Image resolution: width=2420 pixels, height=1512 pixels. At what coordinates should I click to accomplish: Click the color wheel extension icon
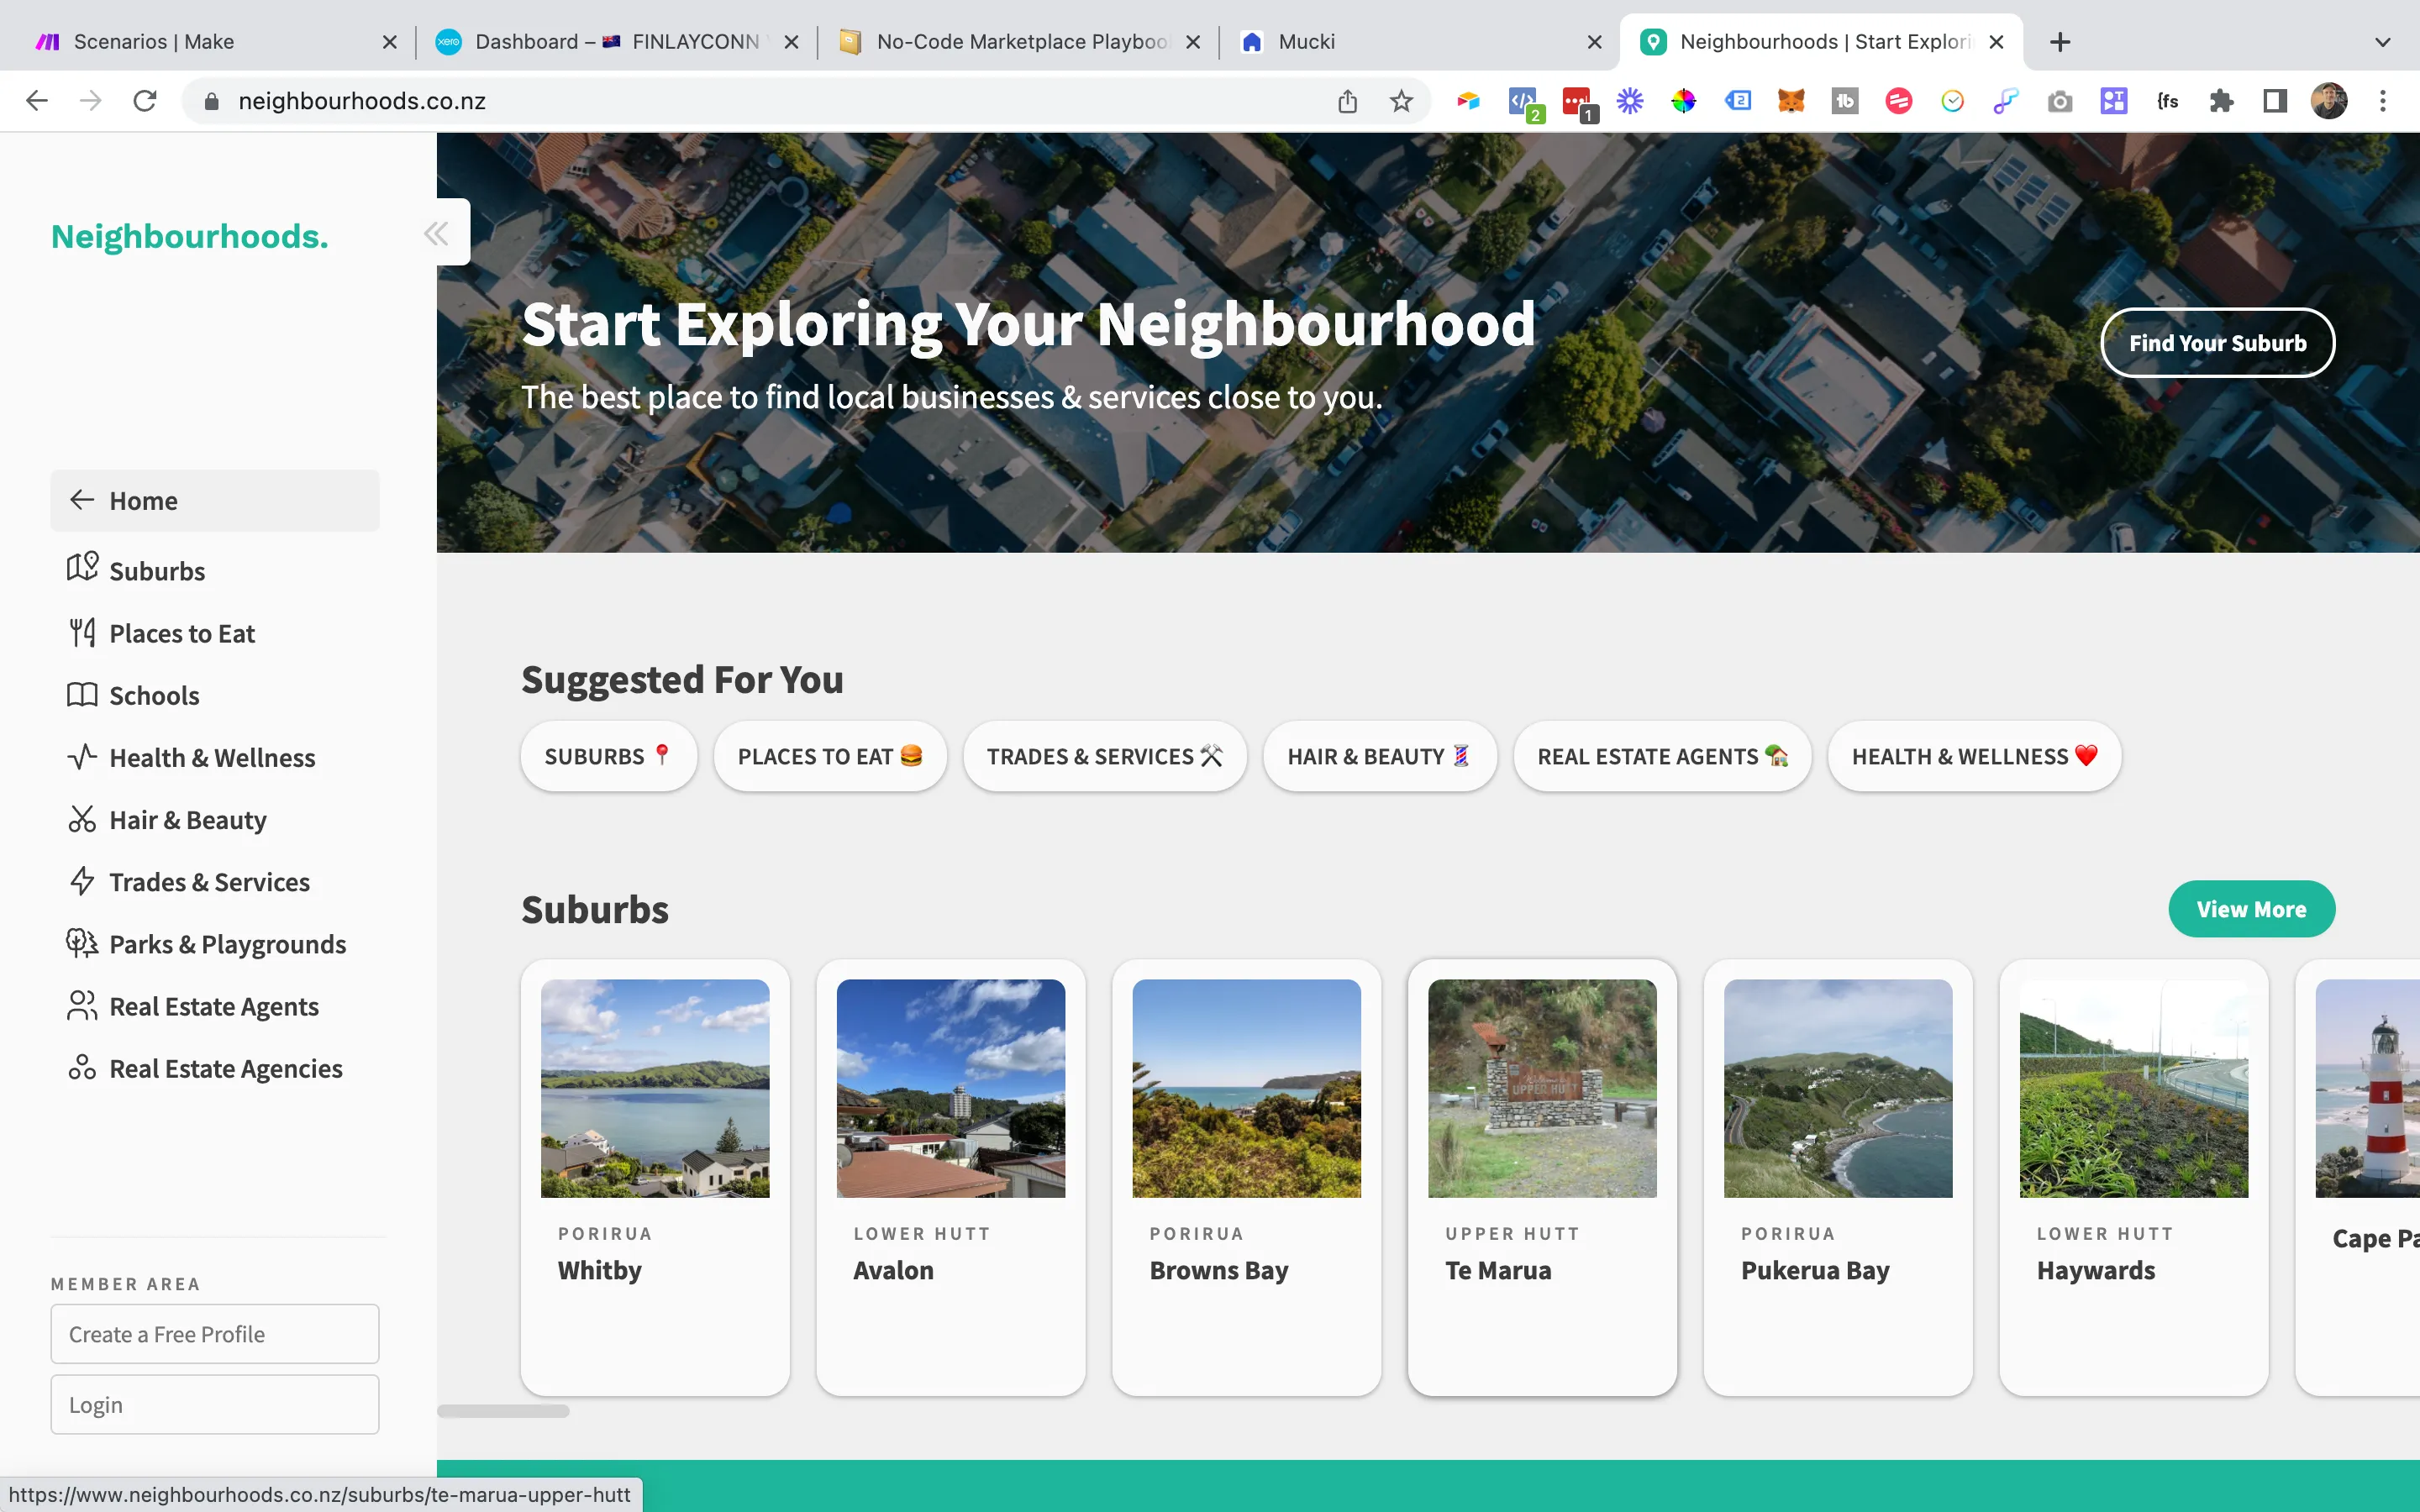click(x=1684, y=101)
